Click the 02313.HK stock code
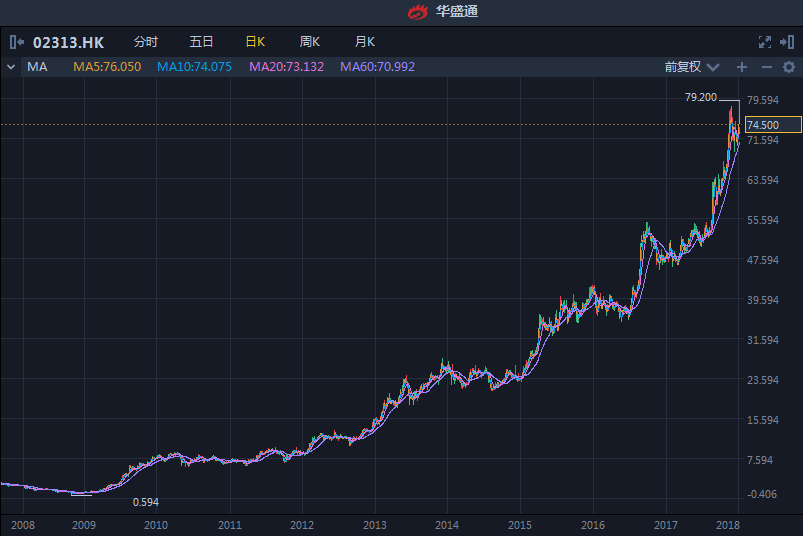Screen dimensions: 803x536 point(68,42)
